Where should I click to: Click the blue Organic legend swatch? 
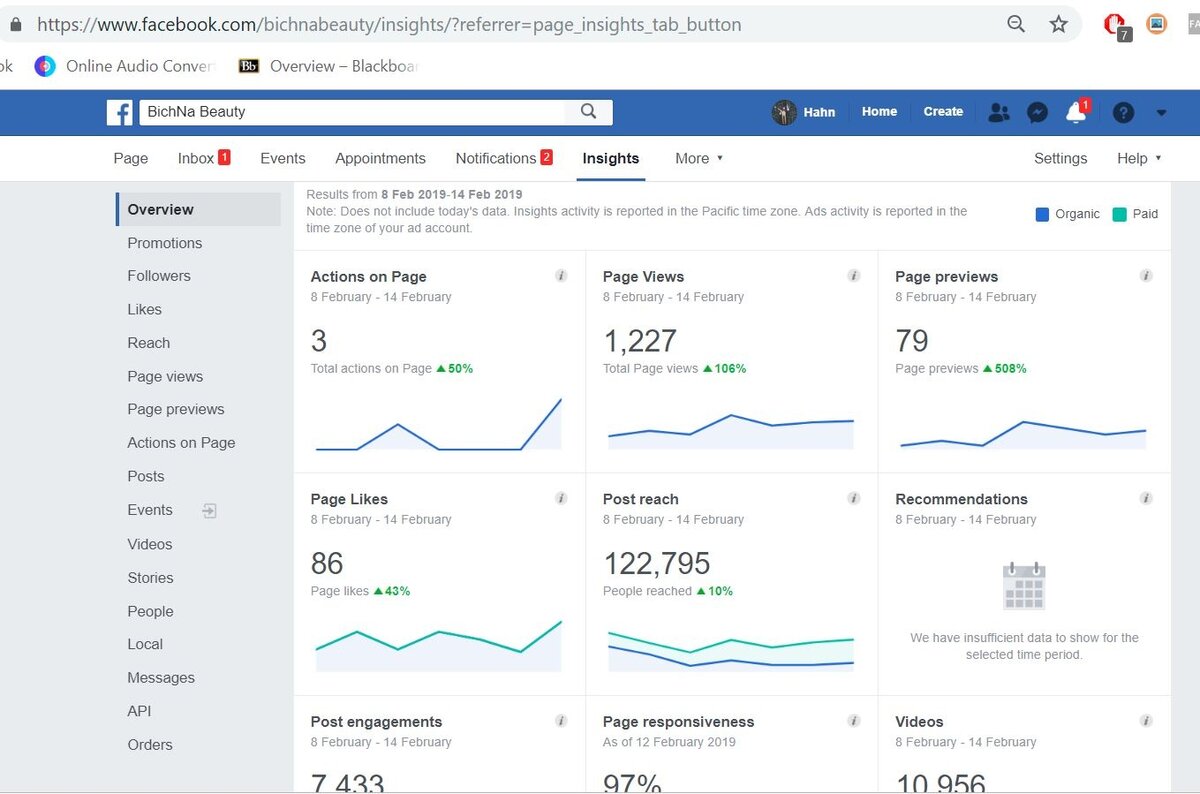[1043, 214]
